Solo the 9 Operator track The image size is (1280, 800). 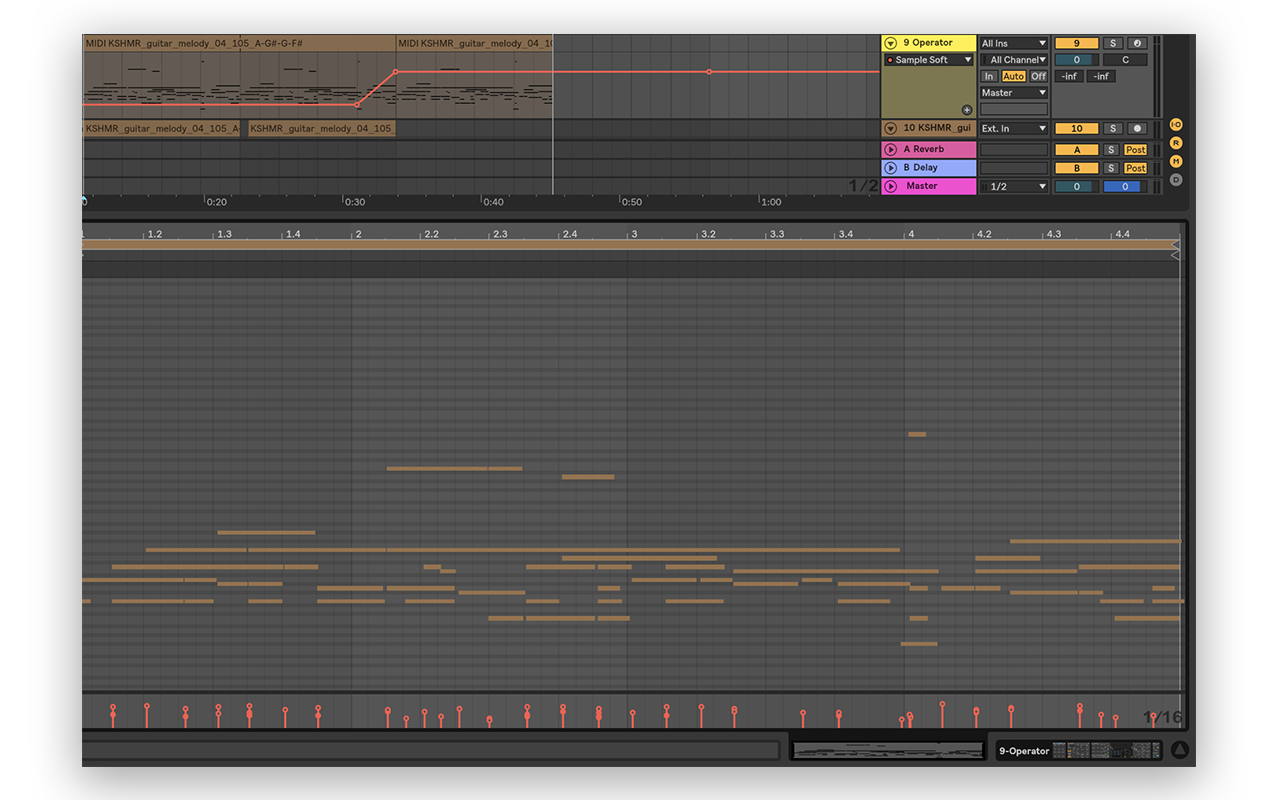[1112, 43]
